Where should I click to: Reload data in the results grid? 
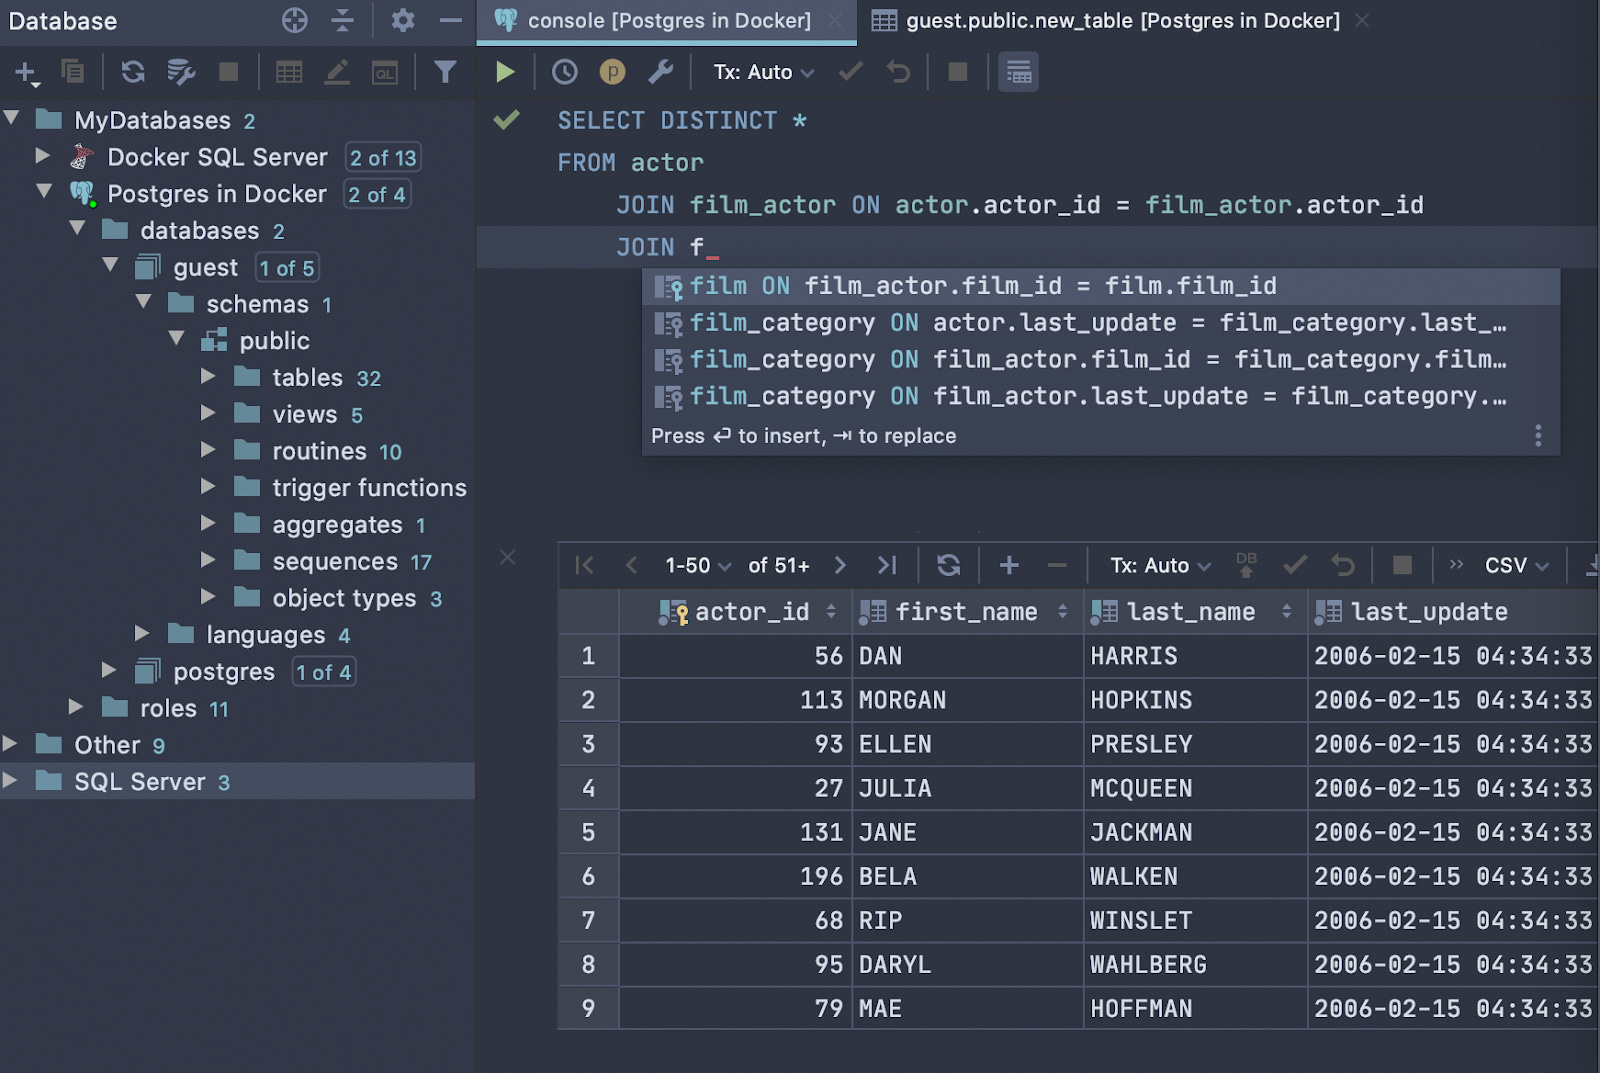(x=947, y=565)
